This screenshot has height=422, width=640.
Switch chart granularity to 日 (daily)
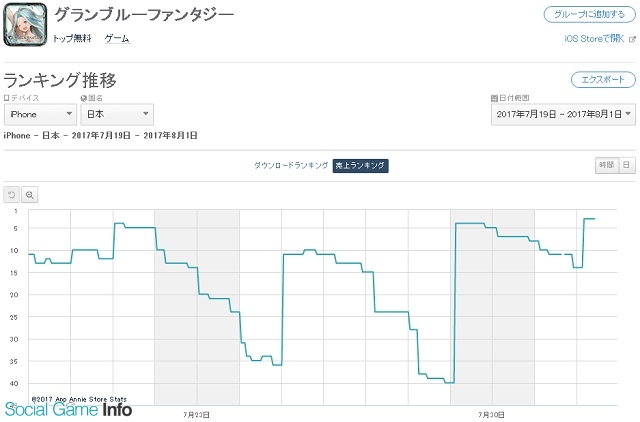(x=627, y=165)
